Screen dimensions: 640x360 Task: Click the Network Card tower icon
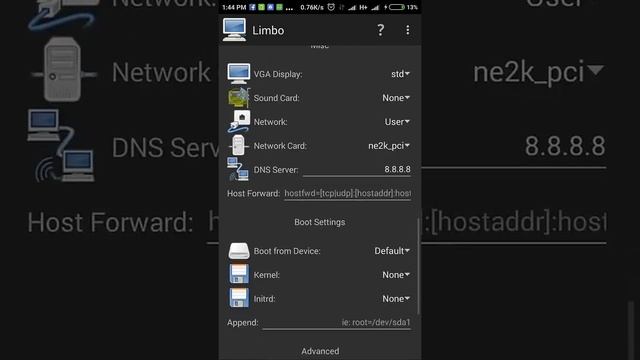pyautogui.click(x=238, y=145)
